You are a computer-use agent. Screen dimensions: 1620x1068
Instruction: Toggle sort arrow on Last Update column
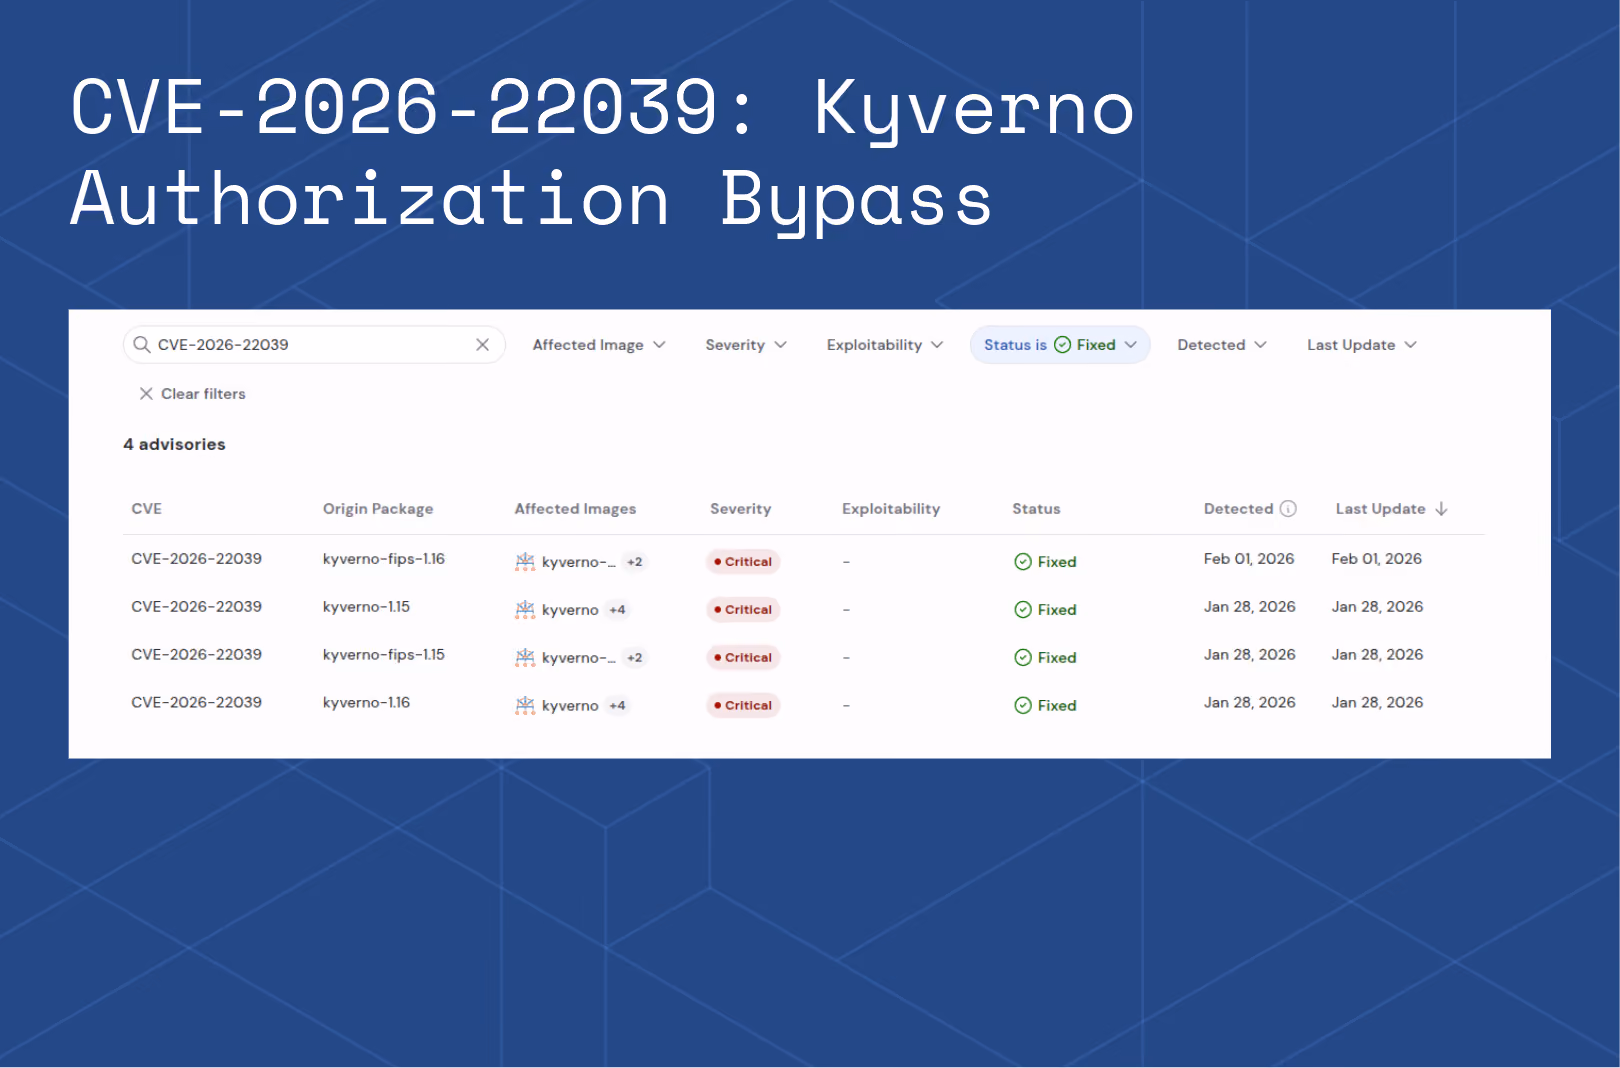(1441, 509)
